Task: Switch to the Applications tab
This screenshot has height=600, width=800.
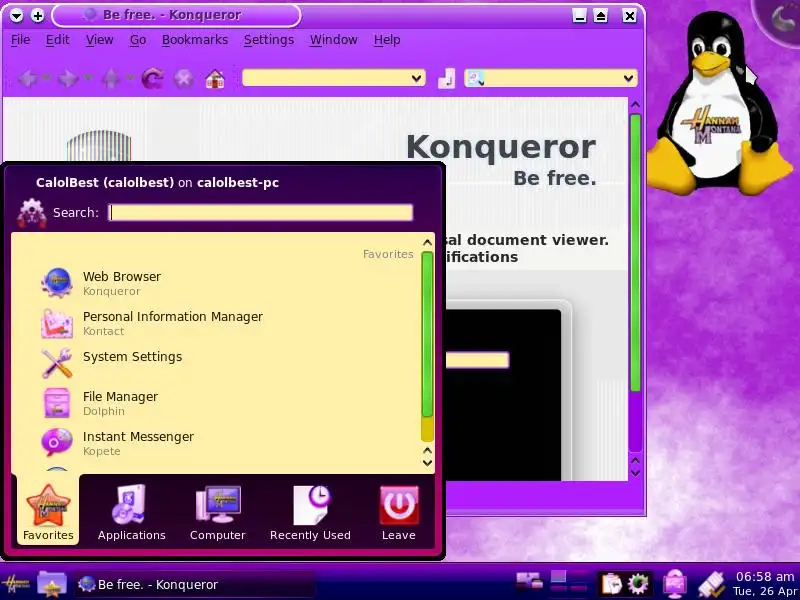Action: pyautogui.click(x=132, y=512)
